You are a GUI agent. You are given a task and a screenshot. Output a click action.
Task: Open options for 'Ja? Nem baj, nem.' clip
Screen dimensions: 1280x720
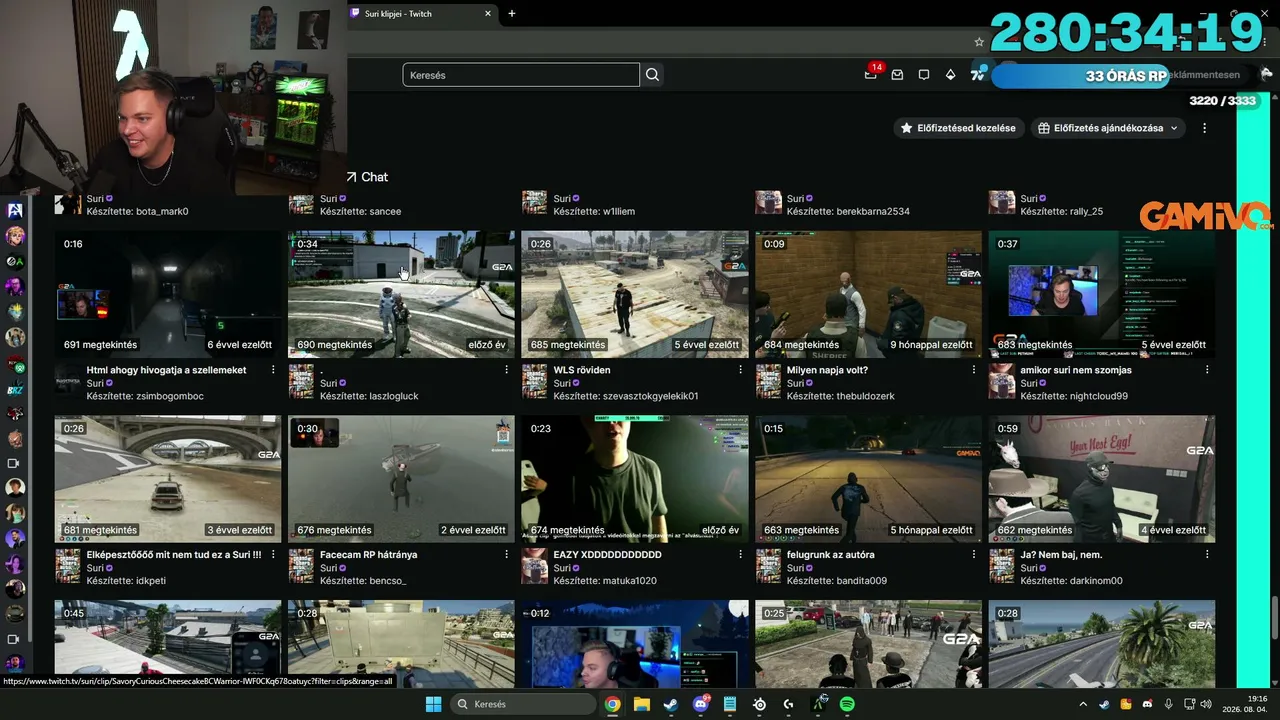(x=1207, y=555)
